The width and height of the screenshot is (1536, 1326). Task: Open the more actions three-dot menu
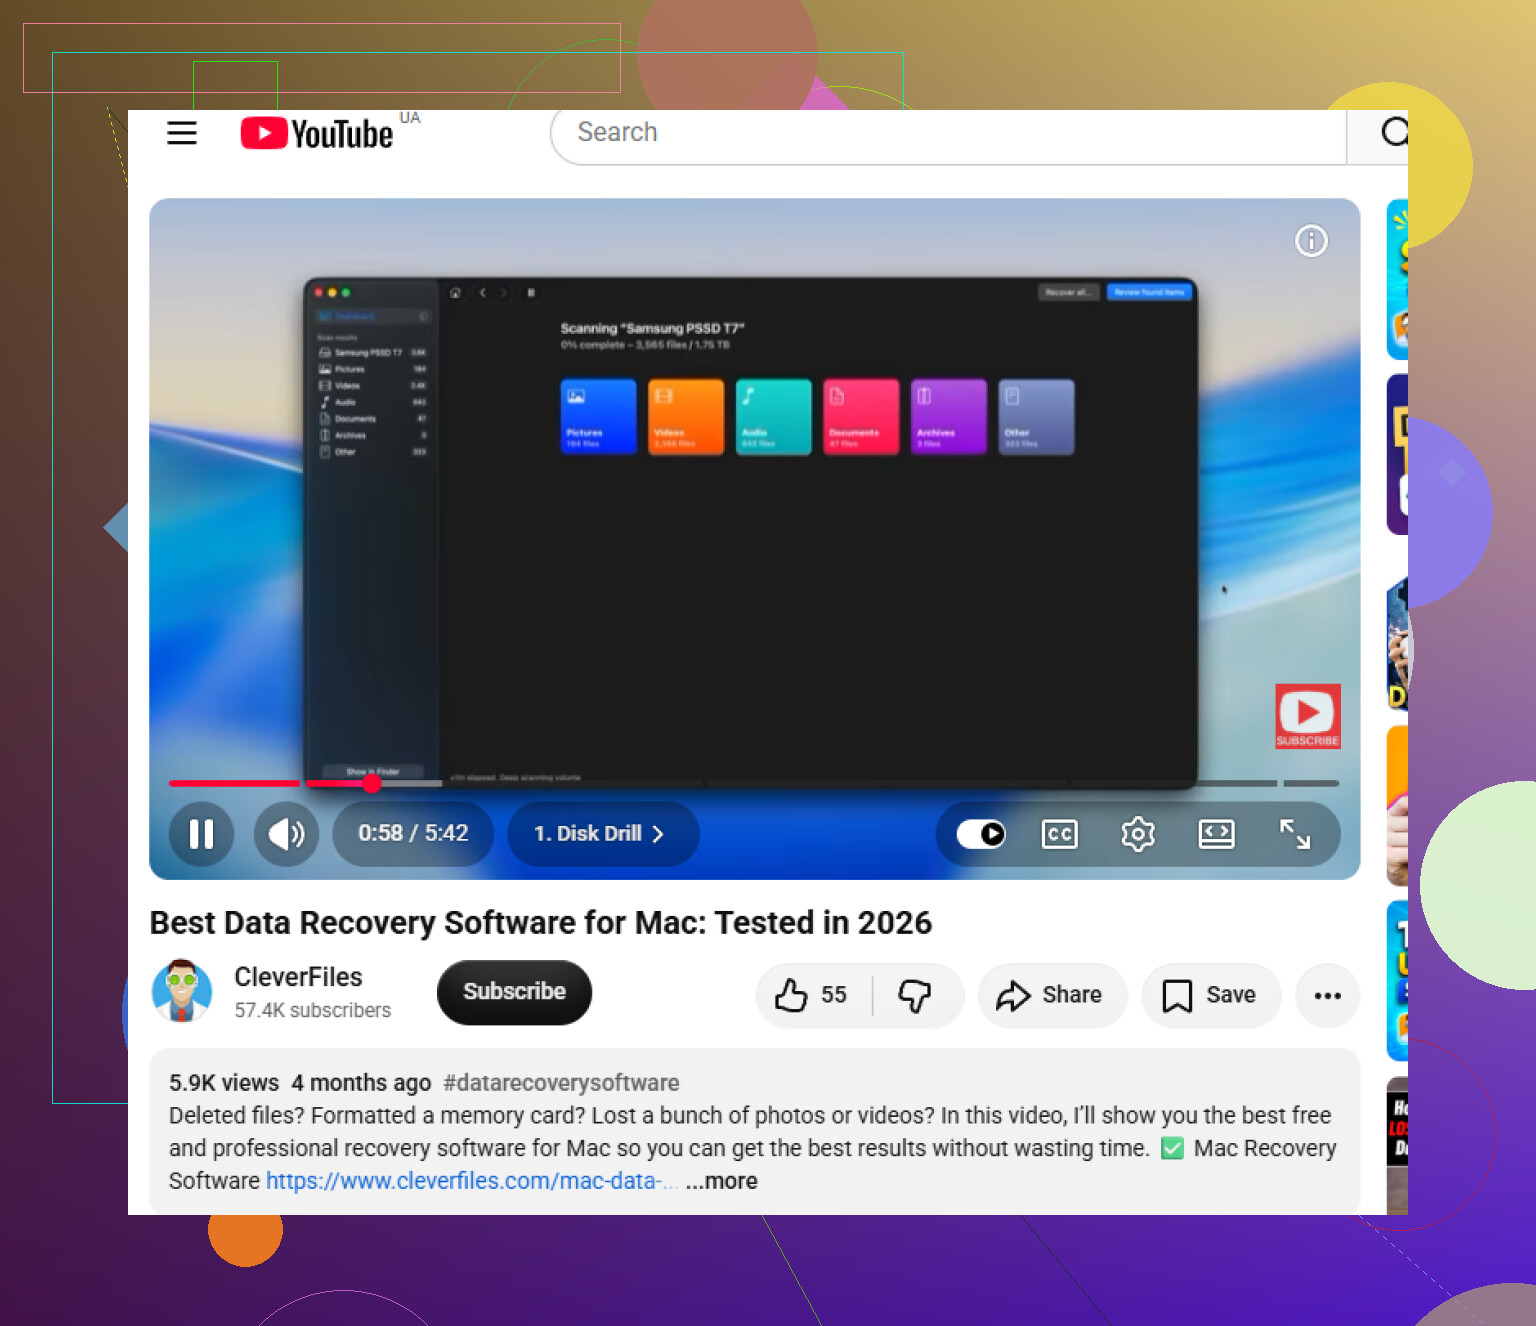pyautogui.click(x=1327, y=995)
